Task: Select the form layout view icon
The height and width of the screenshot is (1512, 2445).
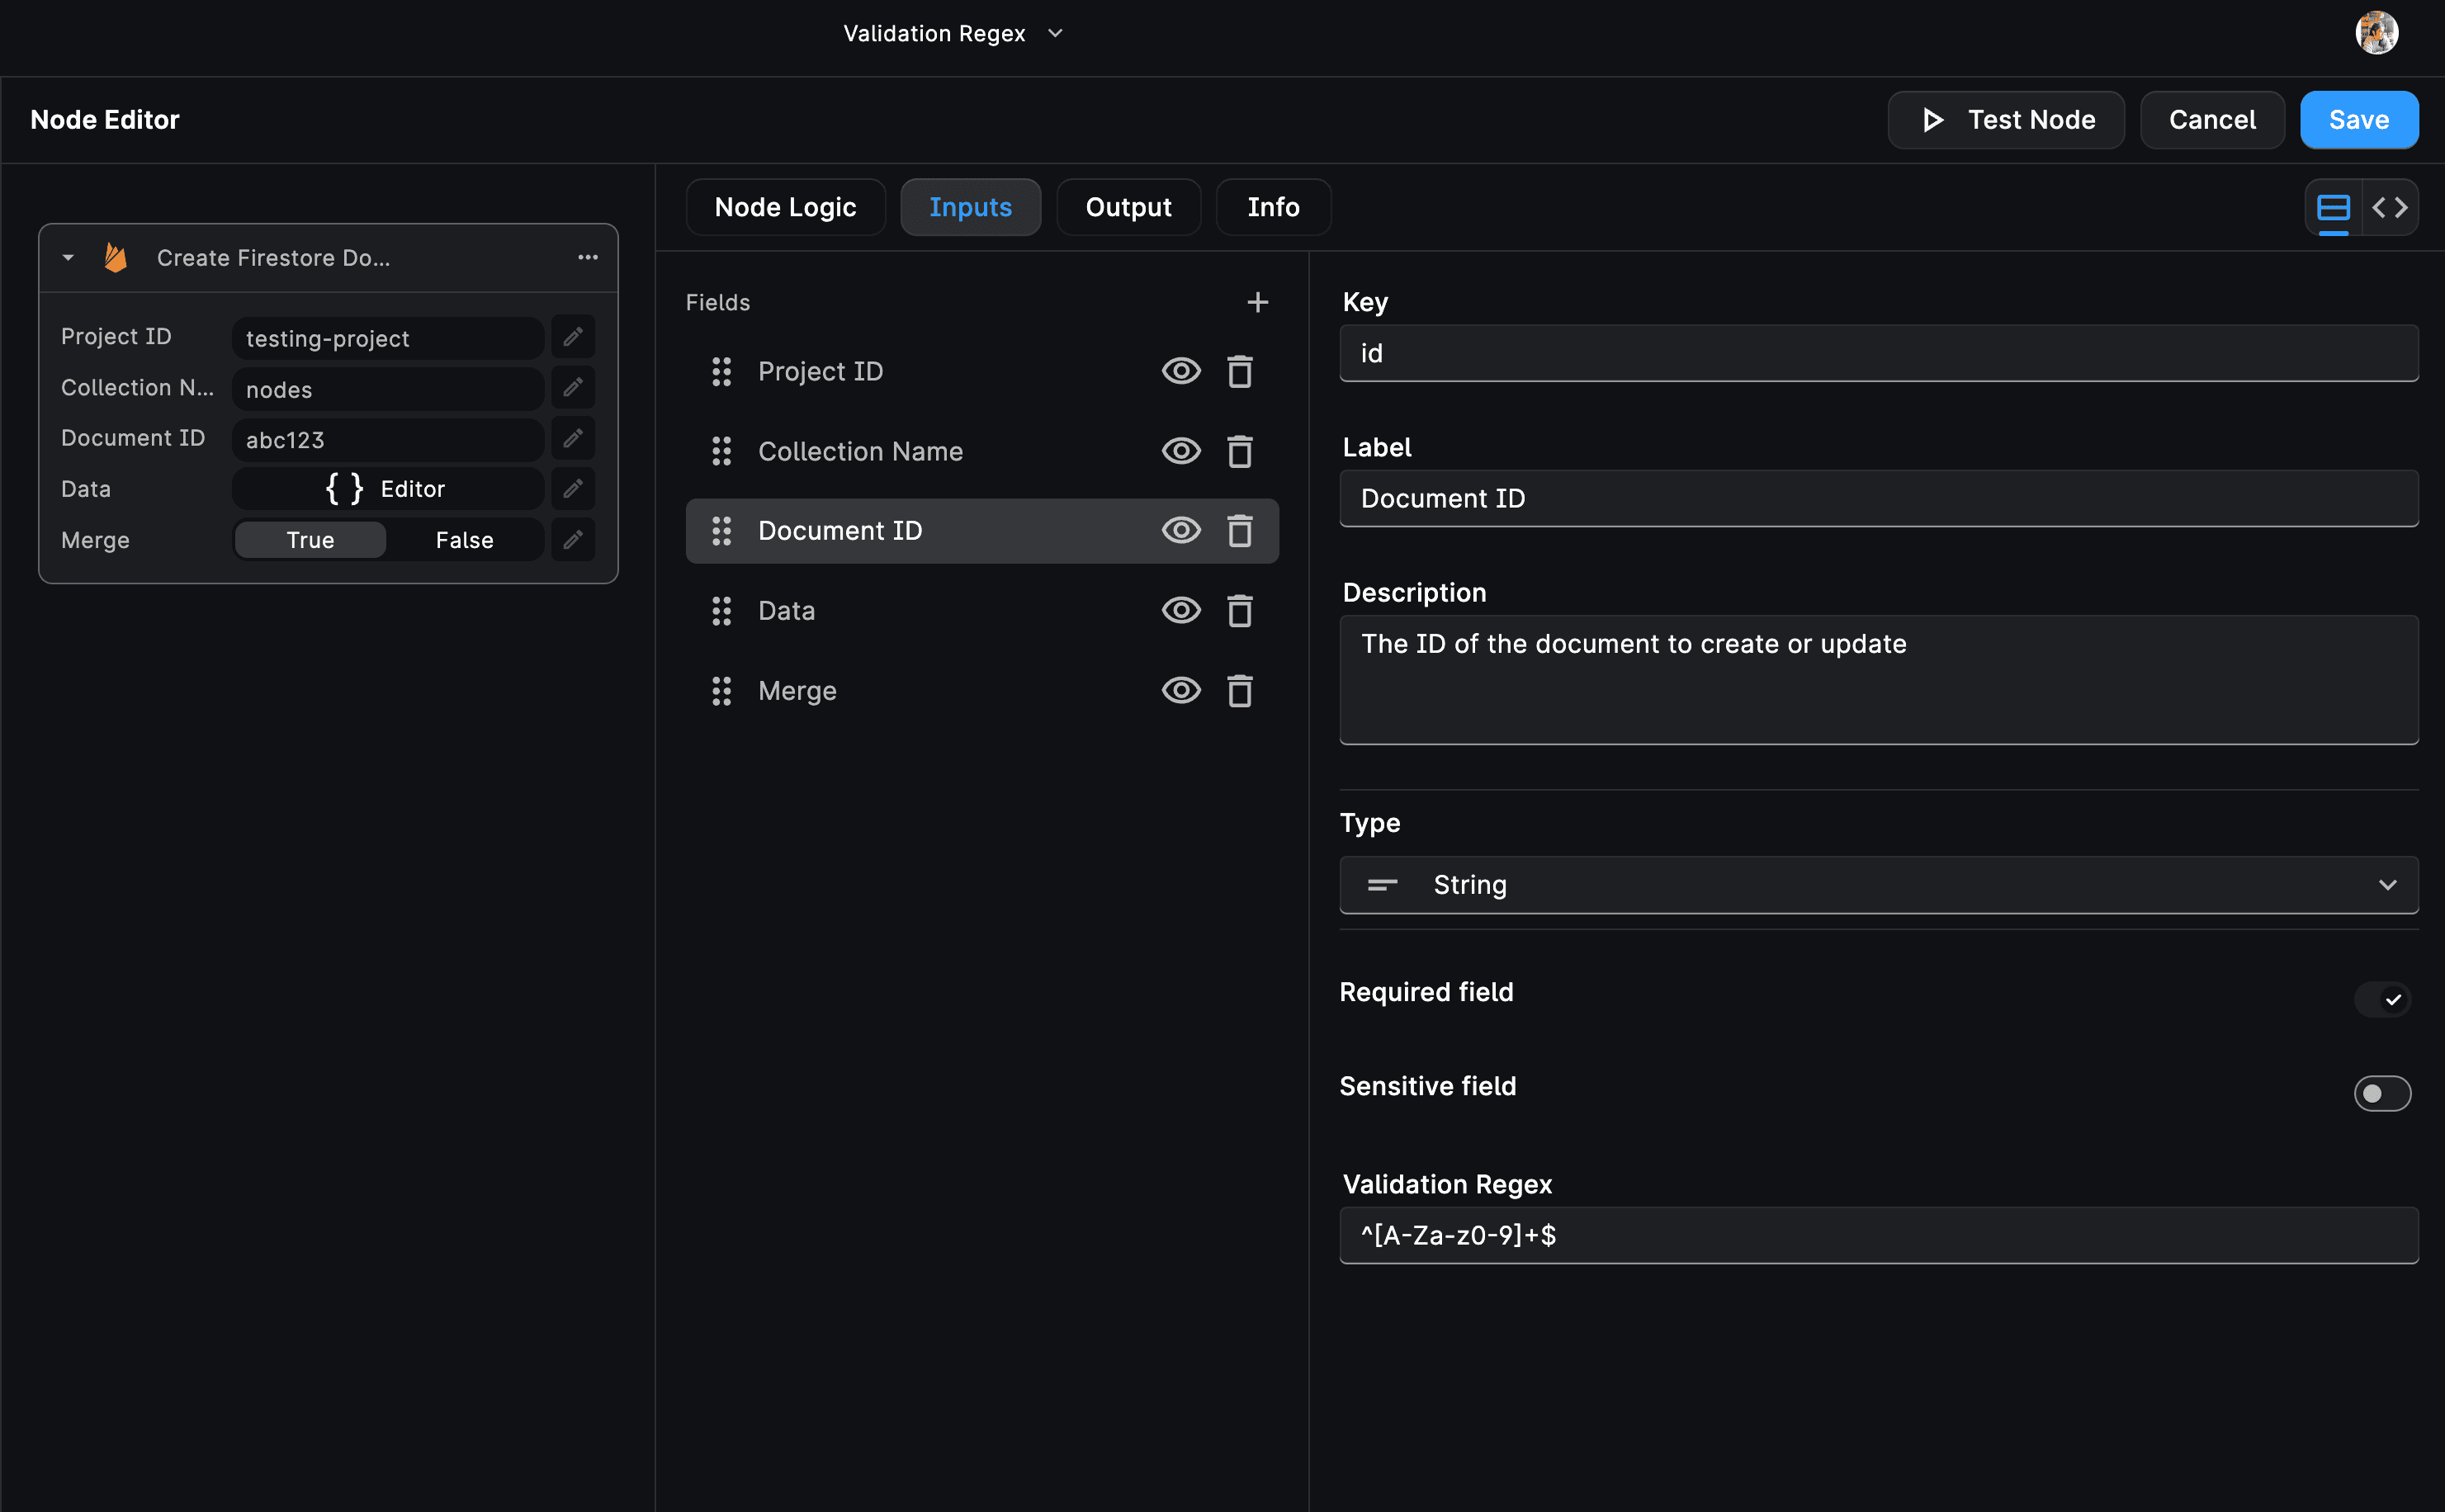Action: [2333, 207]
